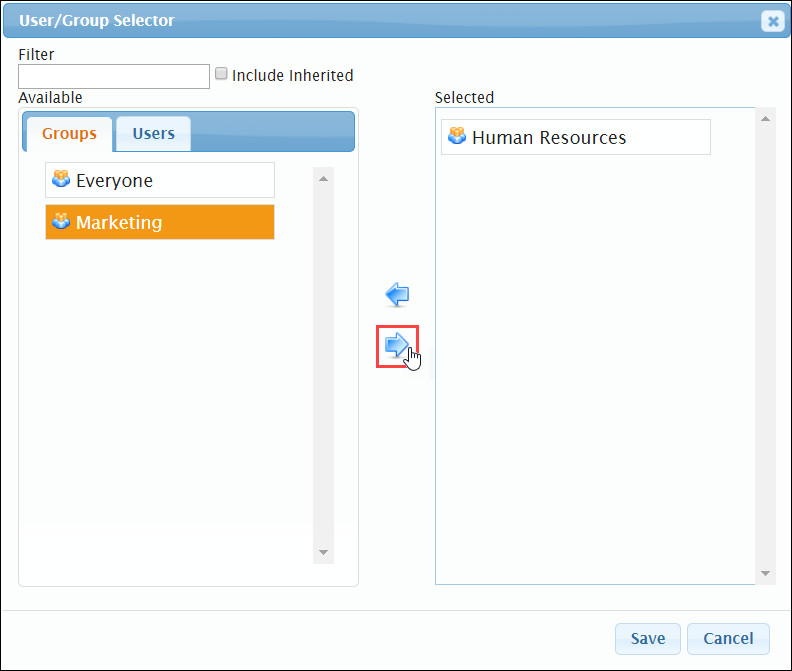Select the Everyone group entry
792x671 pixels.
160,180
